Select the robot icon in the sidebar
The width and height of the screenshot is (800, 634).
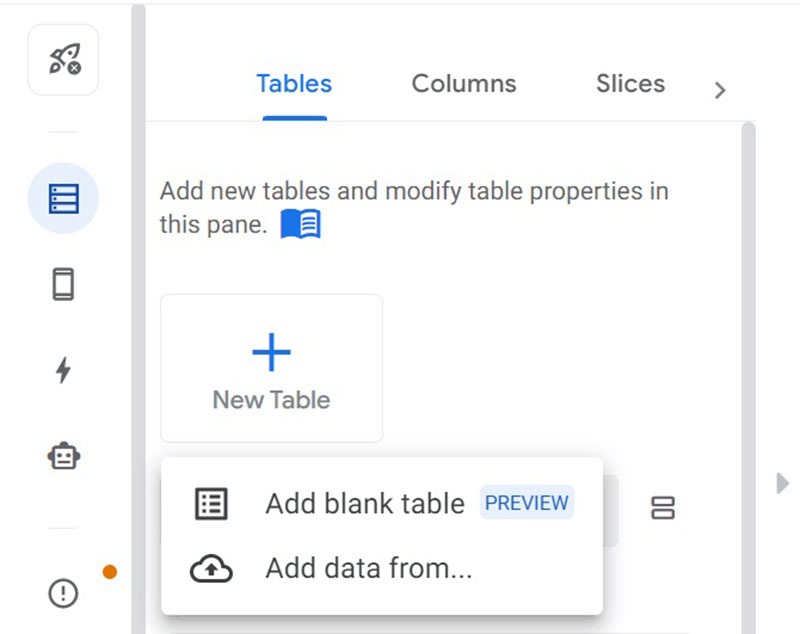pyautogui.click(x=63, y=457)
